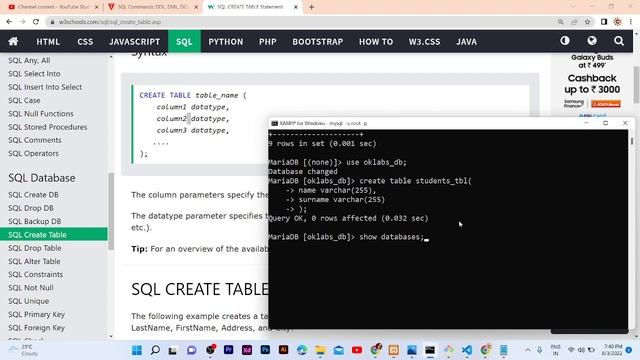Open SQL Unique sidebar link
Viewport: 640px width, 360px height.
(29, 301)
